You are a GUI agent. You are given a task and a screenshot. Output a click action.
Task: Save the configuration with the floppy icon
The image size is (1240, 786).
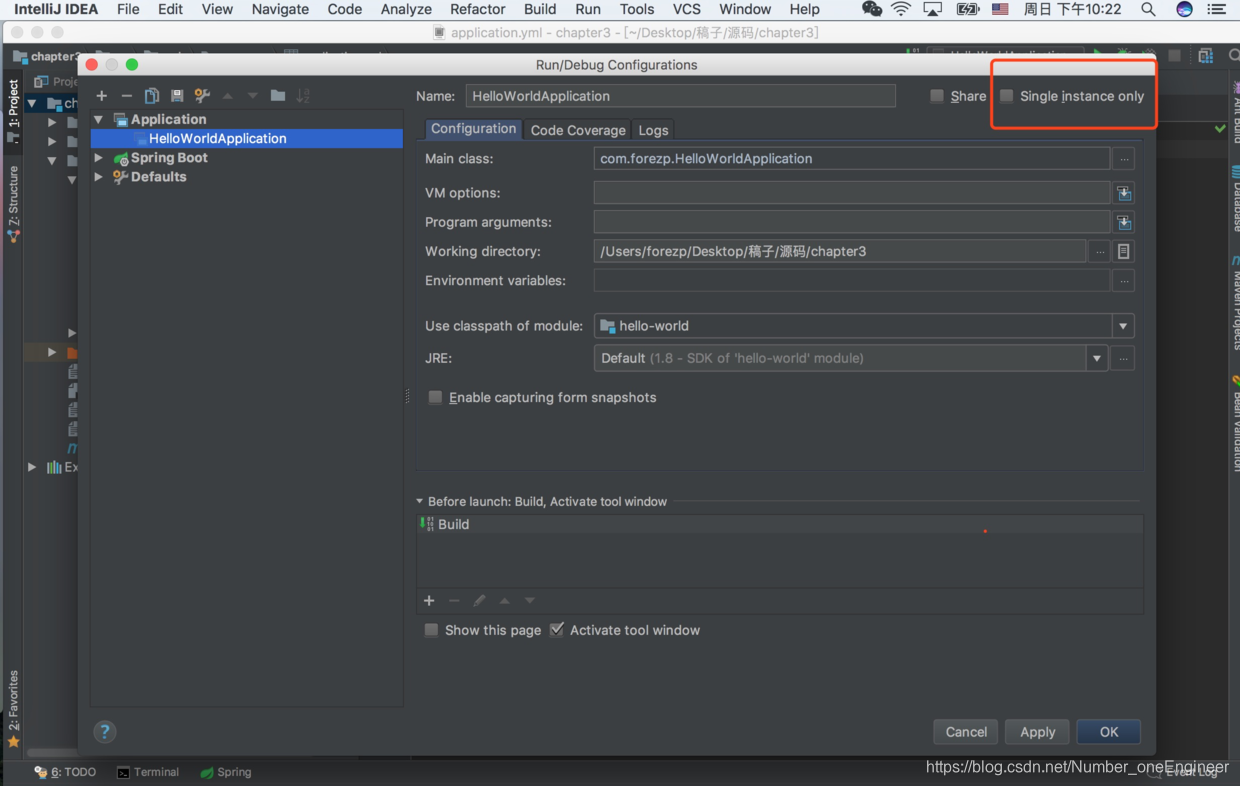click(x=177, y=96)
